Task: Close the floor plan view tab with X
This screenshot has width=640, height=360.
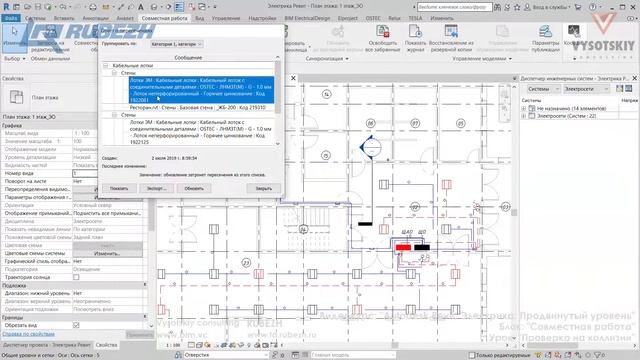Action: pos(293,78)
